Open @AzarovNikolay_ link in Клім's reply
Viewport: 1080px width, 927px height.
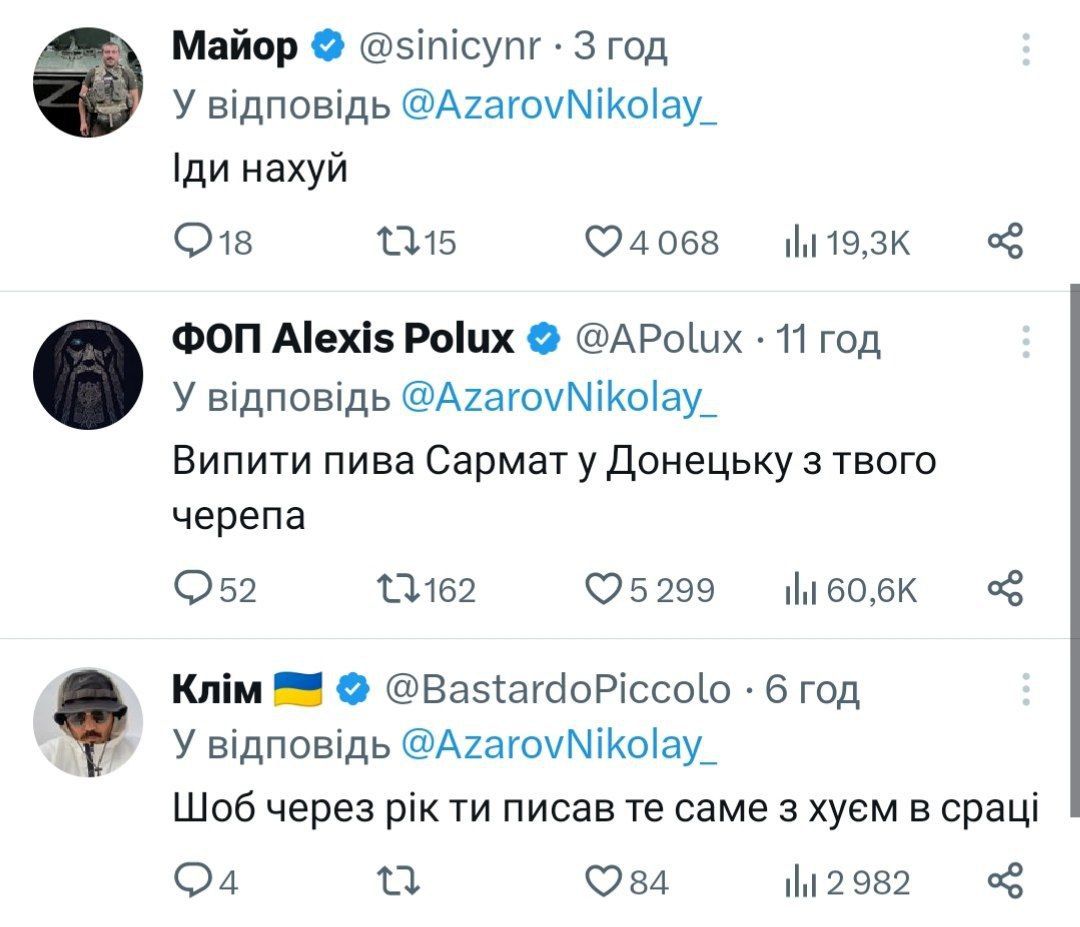pyautogui.click(x=558, y=744)
